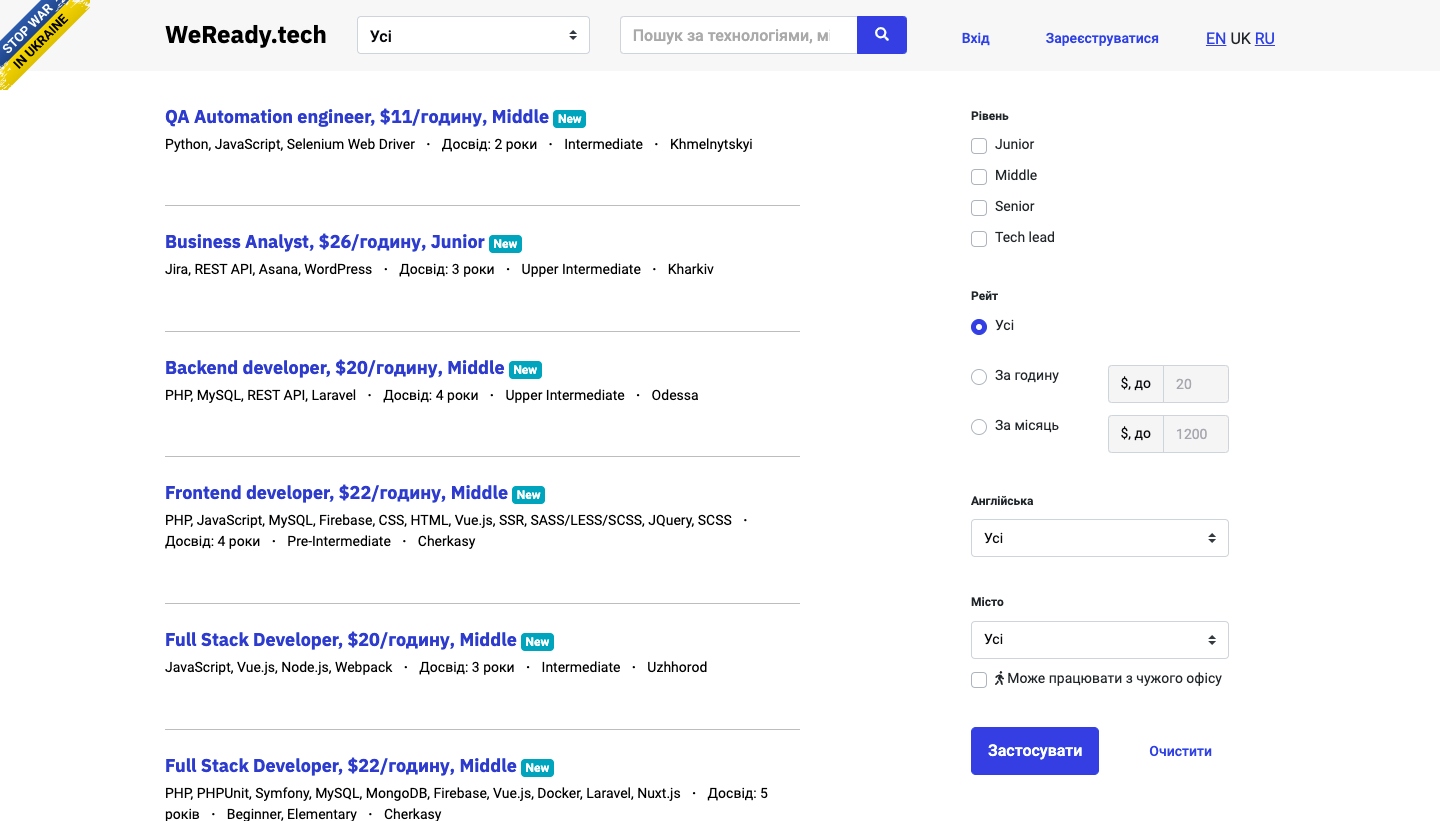Open the Англійська level dropdown
Image resolution: width=1440 pixels, height=821 pixels.
tap(1099, 538)
